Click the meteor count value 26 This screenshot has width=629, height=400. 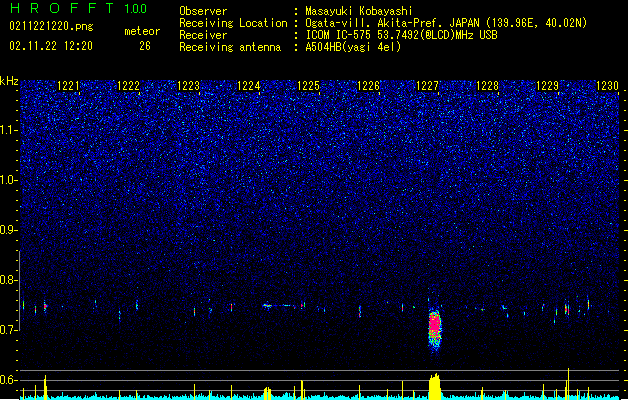pyautogui.click(x=145, y=46)
